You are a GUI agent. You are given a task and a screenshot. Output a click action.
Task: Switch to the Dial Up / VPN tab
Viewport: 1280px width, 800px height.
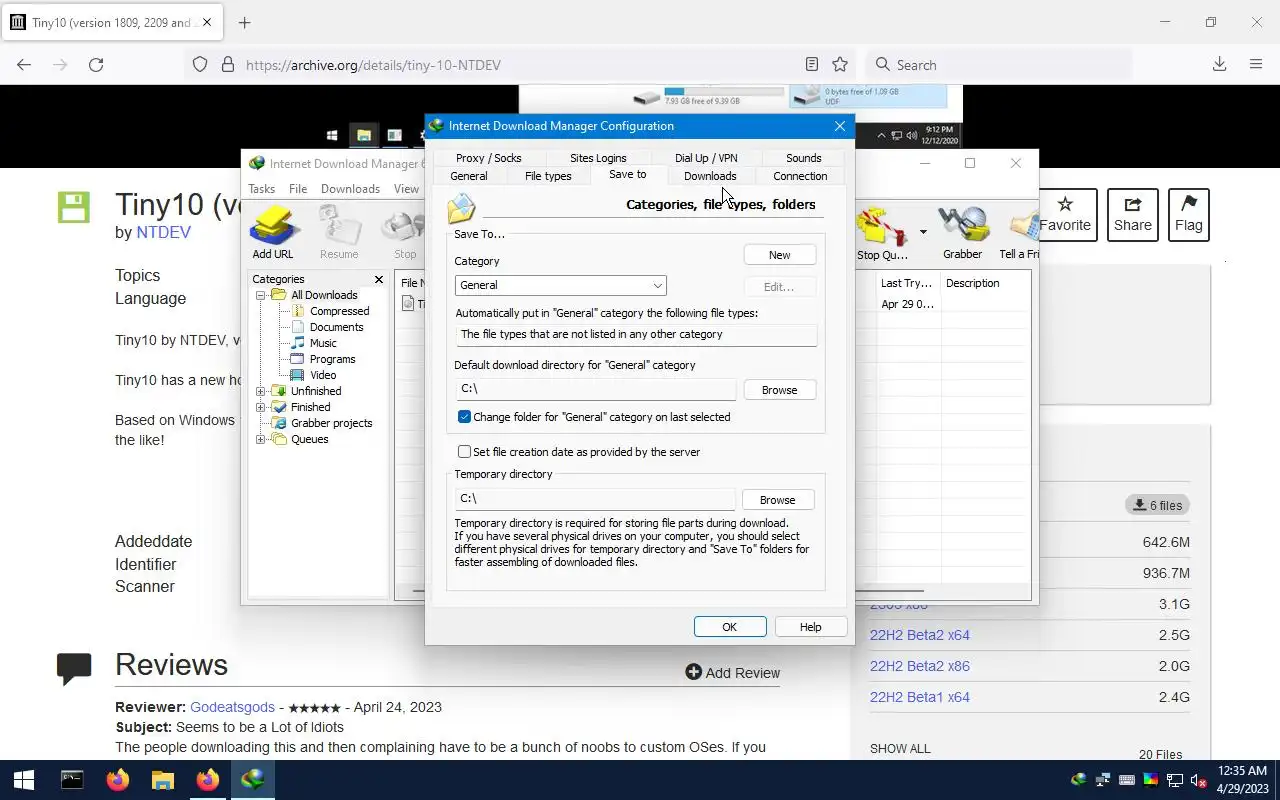(706, 158)
